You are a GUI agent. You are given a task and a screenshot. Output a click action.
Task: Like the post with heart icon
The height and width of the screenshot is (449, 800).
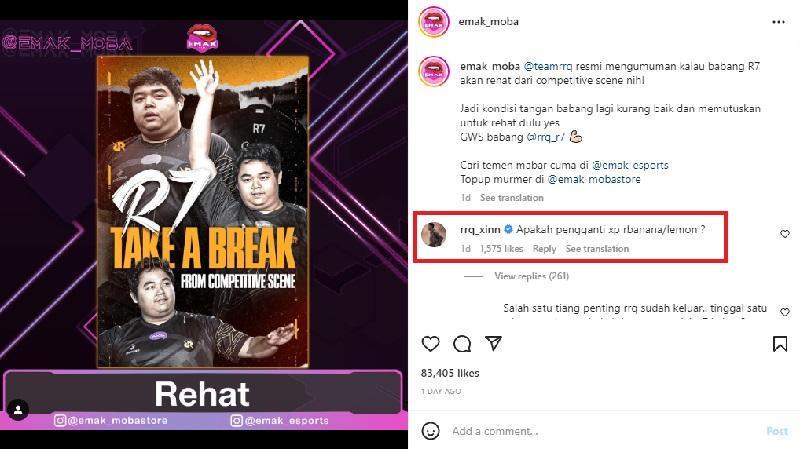point(431,344)
